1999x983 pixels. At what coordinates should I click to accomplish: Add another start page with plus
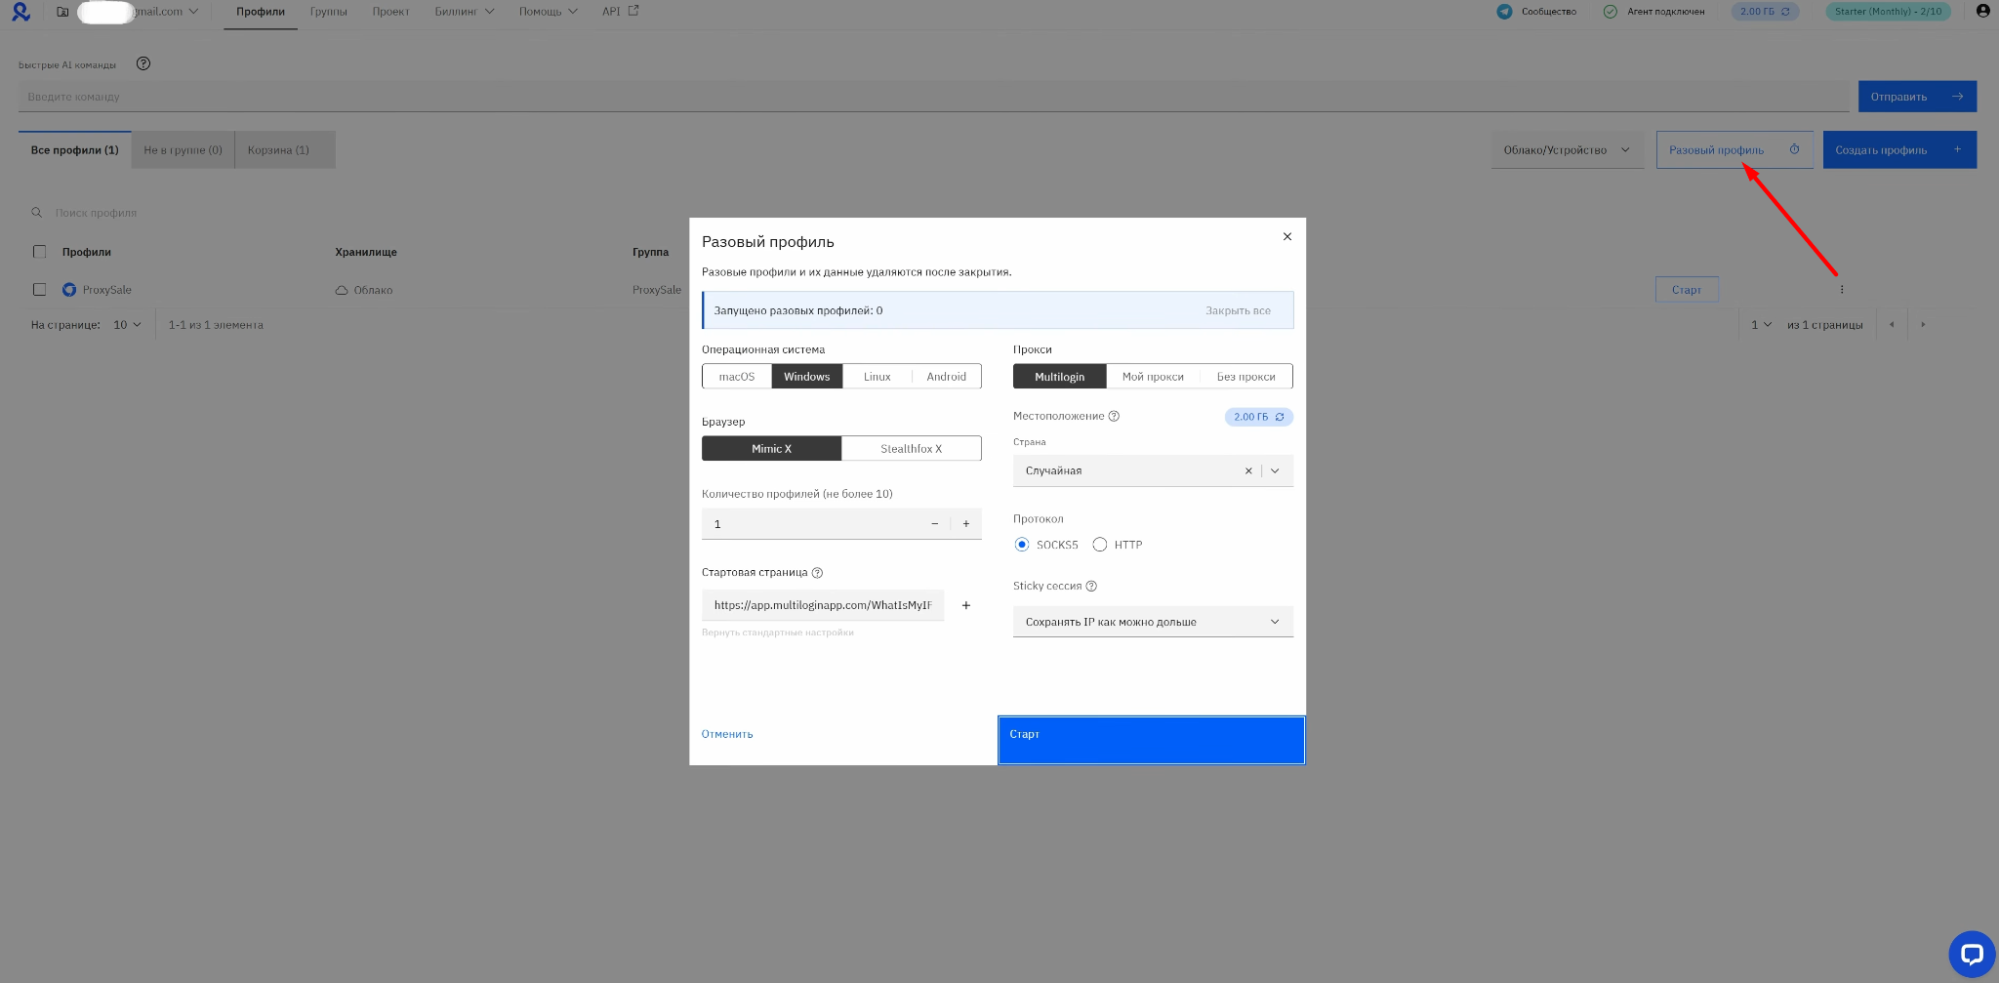pyautogui.click(x=966, y=605)
